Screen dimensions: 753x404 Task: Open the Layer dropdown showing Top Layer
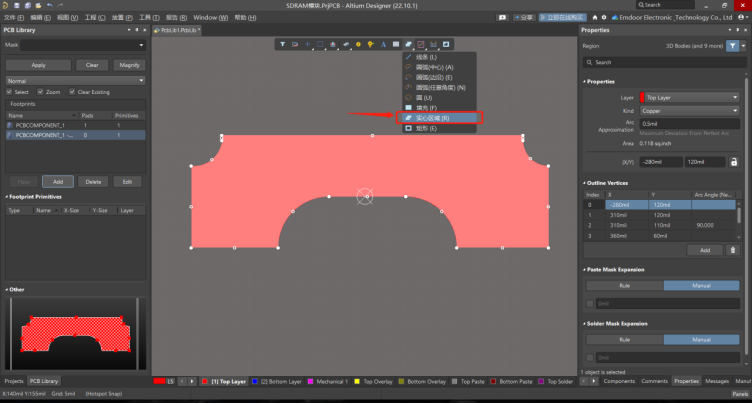click(689, 98)
